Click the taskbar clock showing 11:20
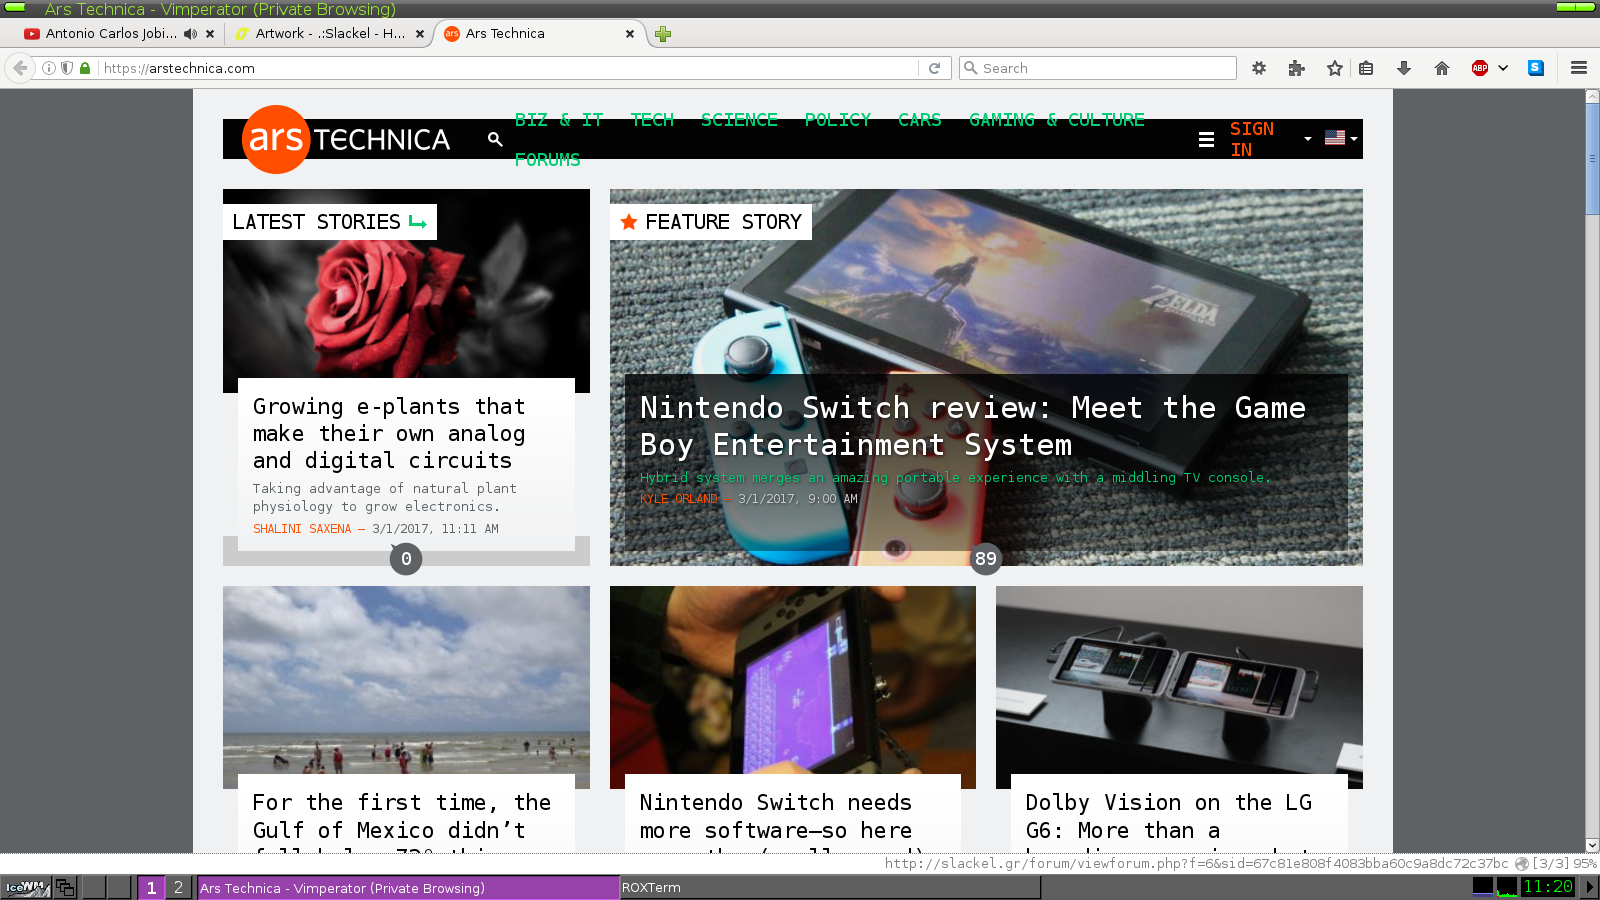The image size is (1600, 900). [1548, 886]
